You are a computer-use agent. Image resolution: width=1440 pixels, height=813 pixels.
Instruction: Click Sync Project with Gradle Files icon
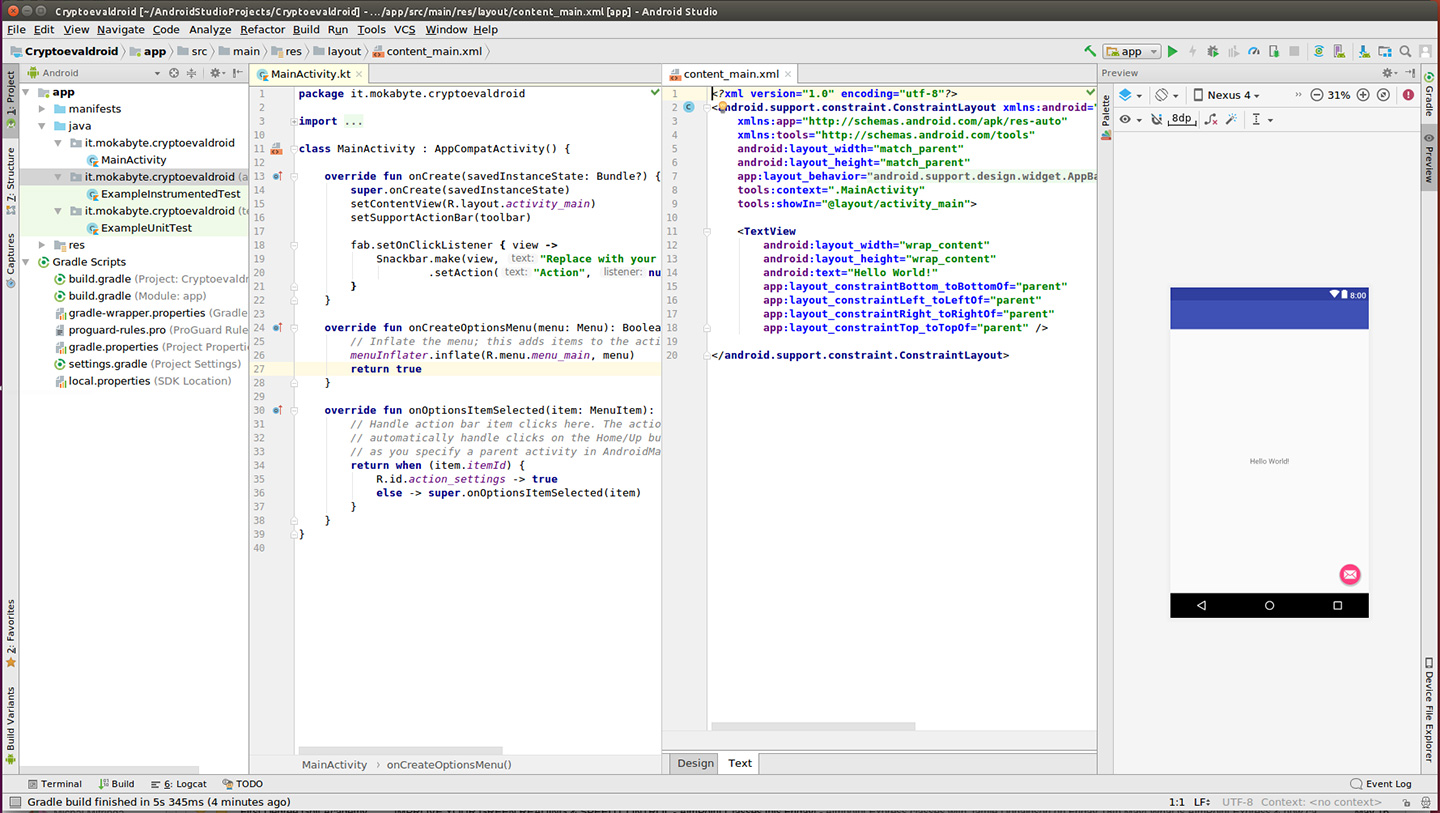(1319, 51)
